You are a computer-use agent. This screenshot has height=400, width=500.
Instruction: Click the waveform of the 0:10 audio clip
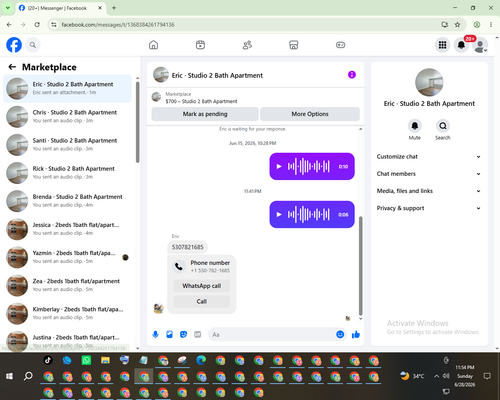(x=309, y=166)
